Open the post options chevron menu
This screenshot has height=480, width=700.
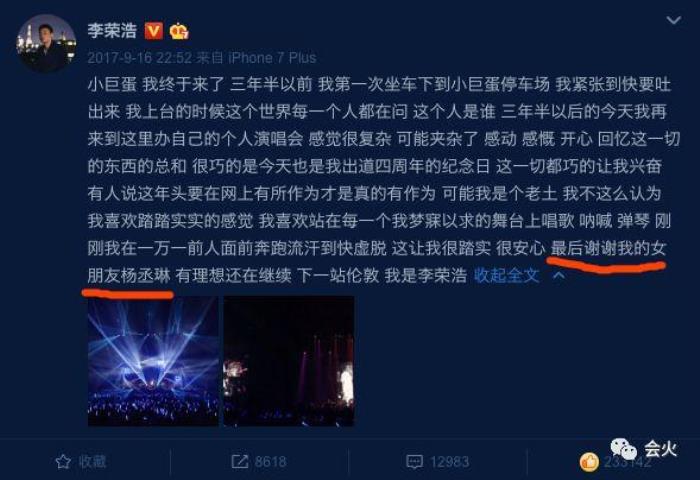pos(673,21)
